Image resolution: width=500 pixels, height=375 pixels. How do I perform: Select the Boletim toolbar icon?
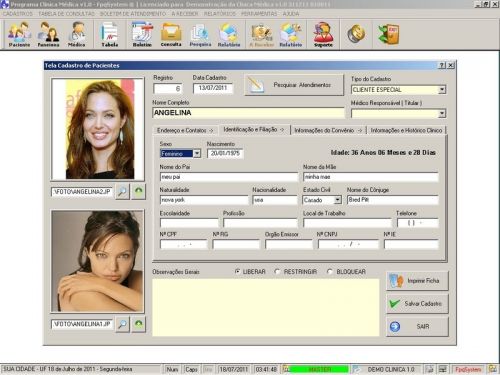[142, 34]
